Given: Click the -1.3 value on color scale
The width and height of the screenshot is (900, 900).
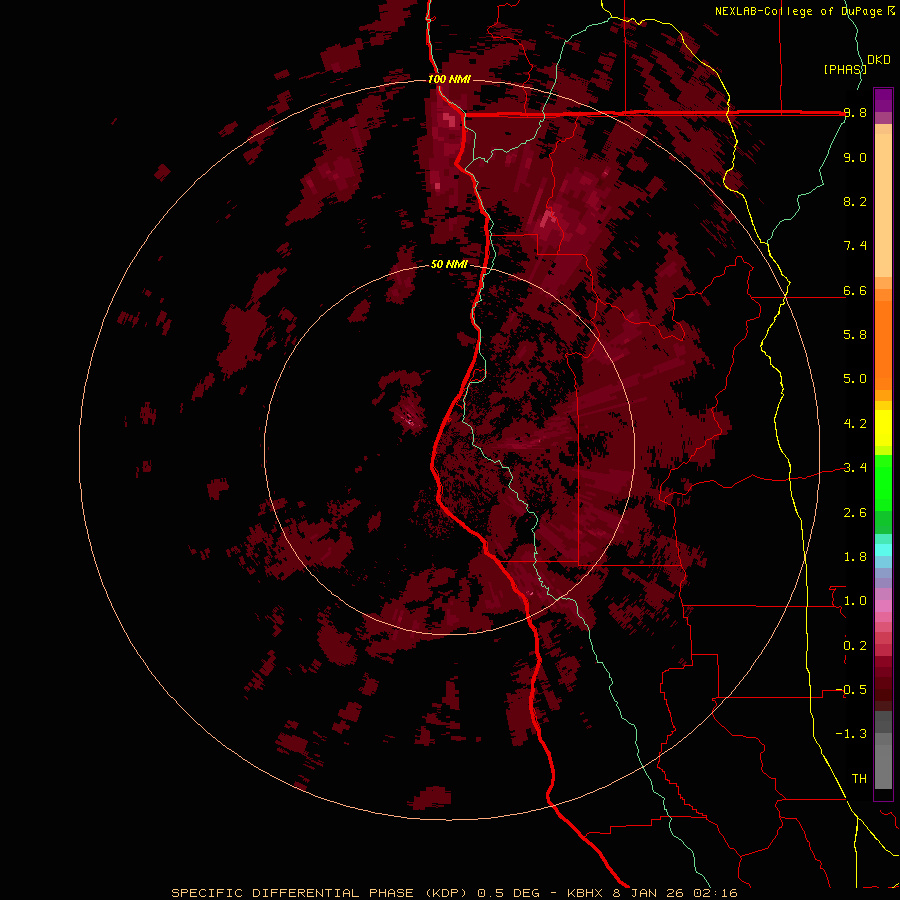Looking at the screenshot, I should (x=851, y=734).
